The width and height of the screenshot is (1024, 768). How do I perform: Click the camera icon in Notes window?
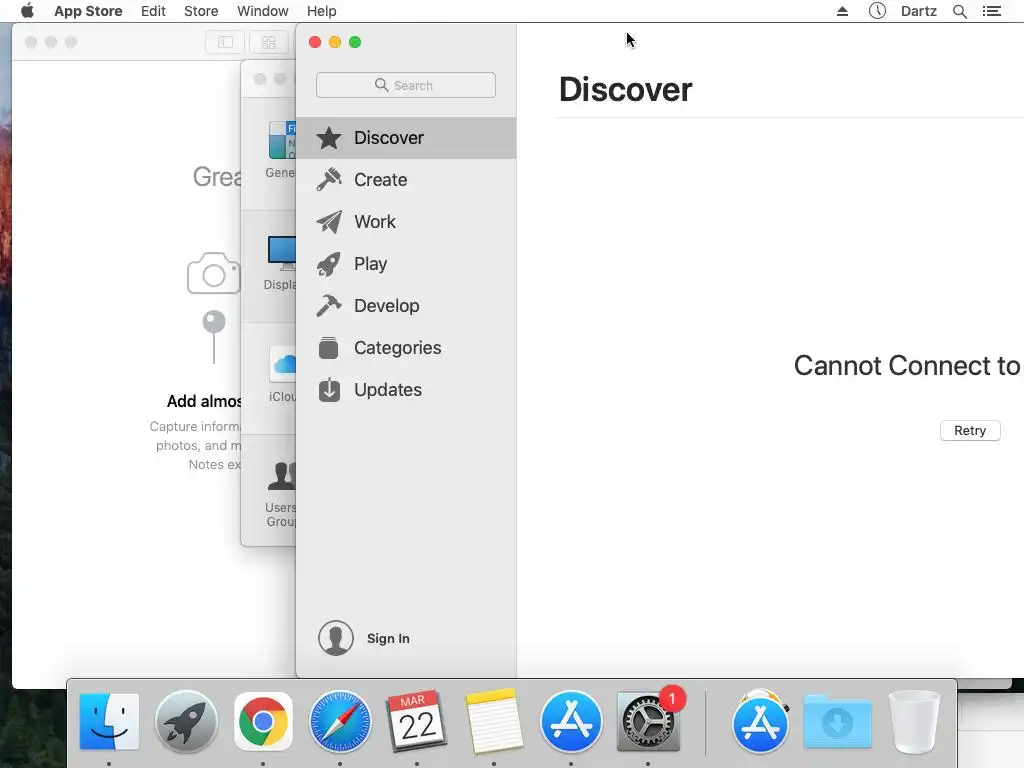(x=214, y=273)
